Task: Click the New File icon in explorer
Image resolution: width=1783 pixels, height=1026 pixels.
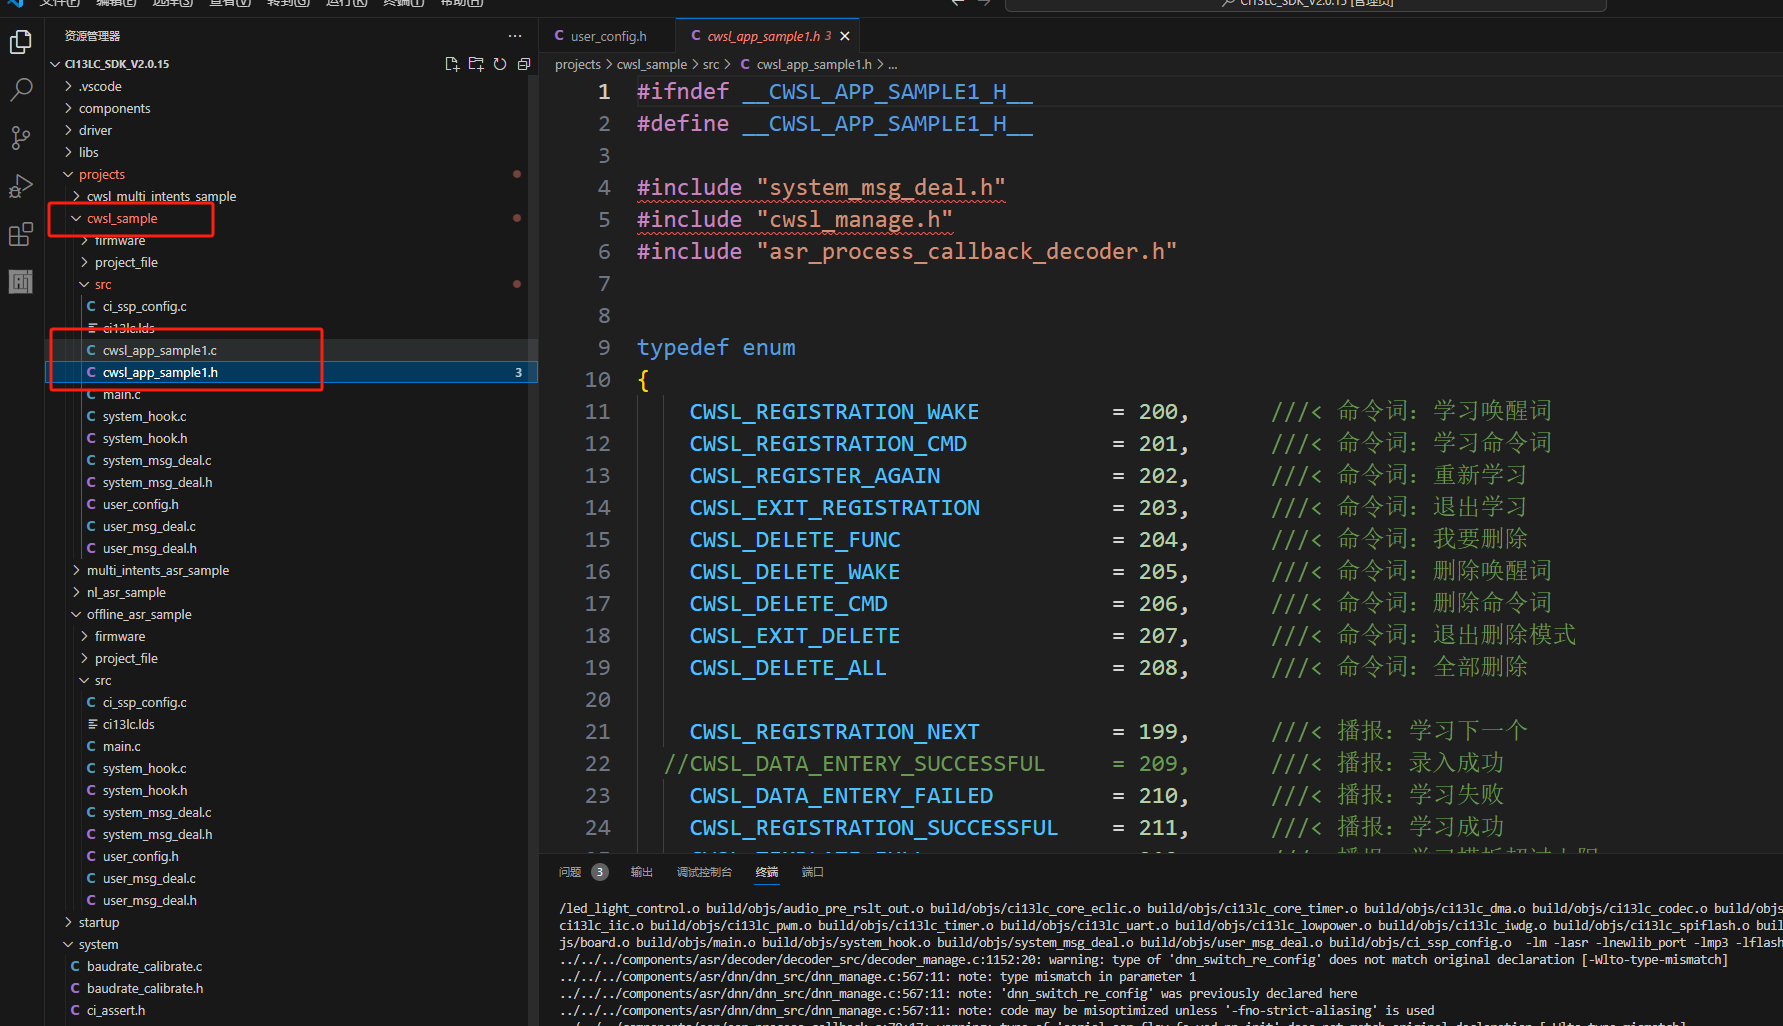Action: pos(452,64)
